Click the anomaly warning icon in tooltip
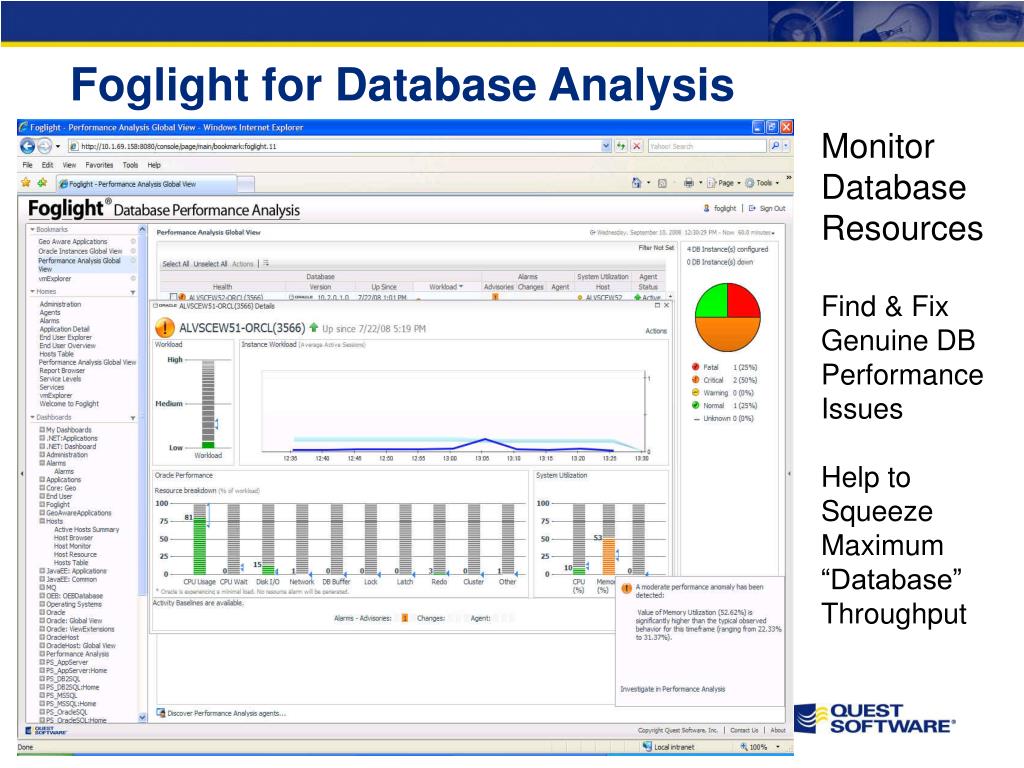 (x=626, y=589)
